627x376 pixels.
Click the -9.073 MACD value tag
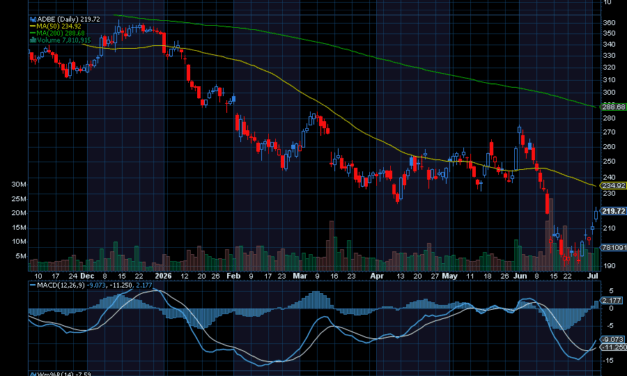[x=613, y=339]
